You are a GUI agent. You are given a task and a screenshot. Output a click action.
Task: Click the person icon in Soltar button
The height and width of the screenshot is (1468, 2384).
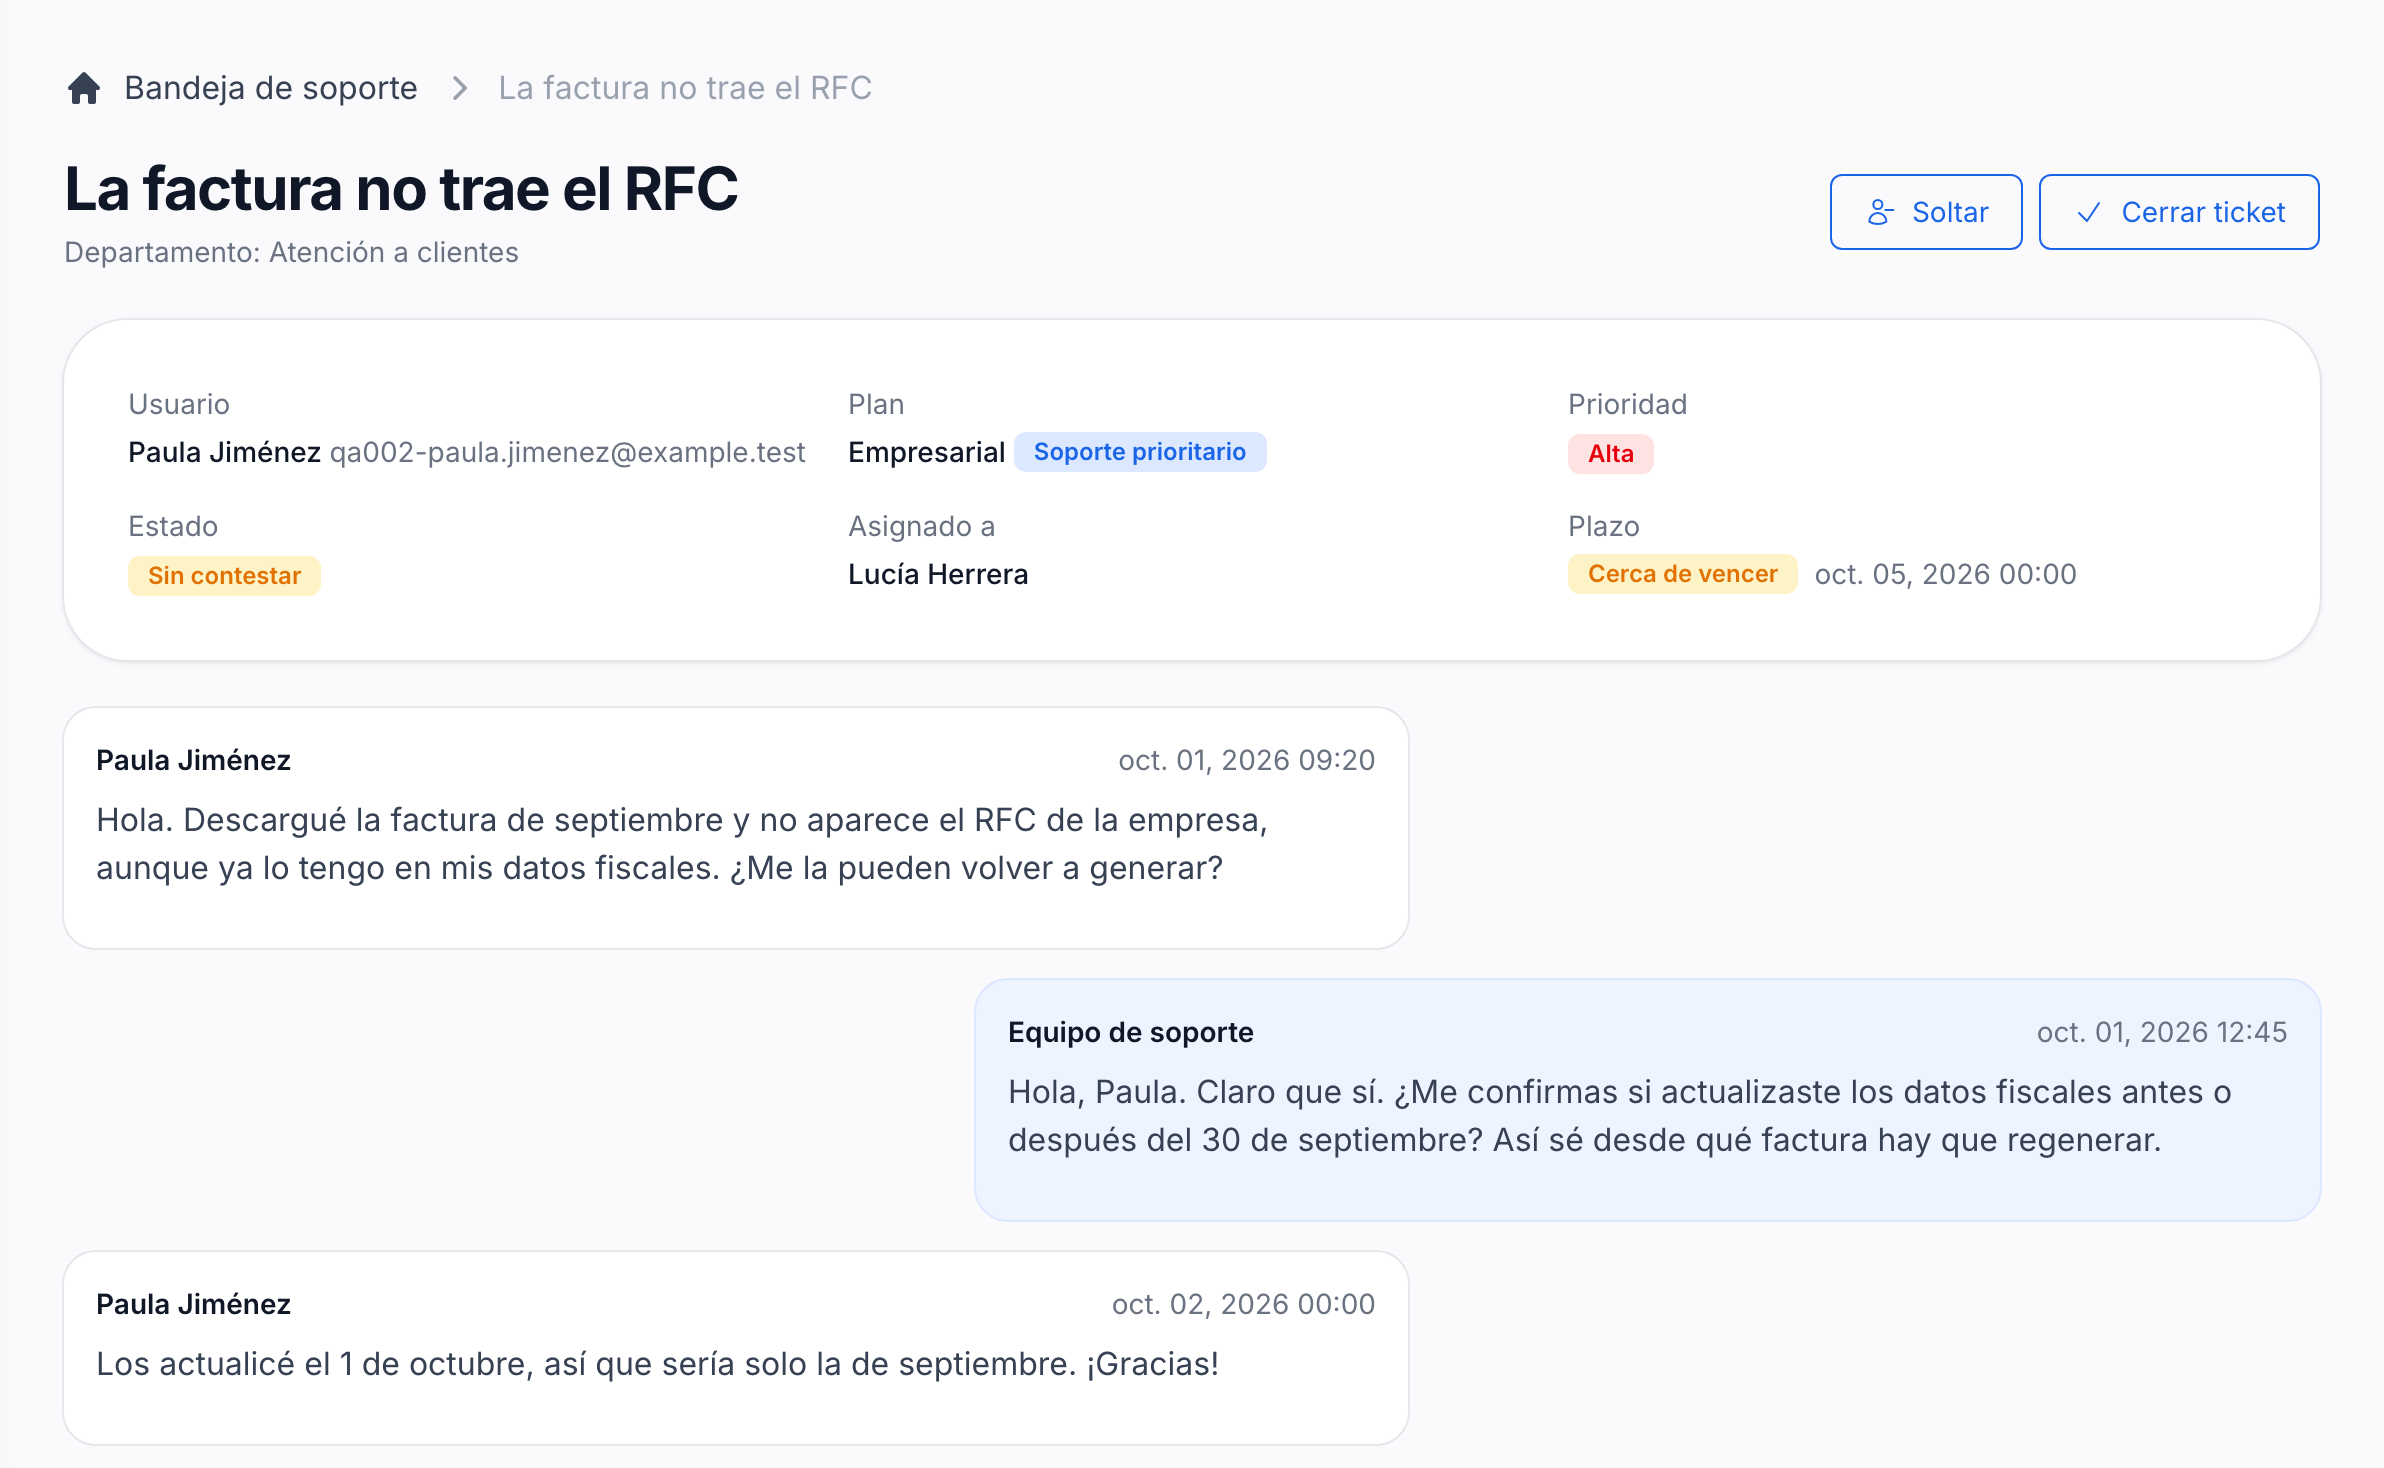pyautogui.click(x=1880, y=212)
